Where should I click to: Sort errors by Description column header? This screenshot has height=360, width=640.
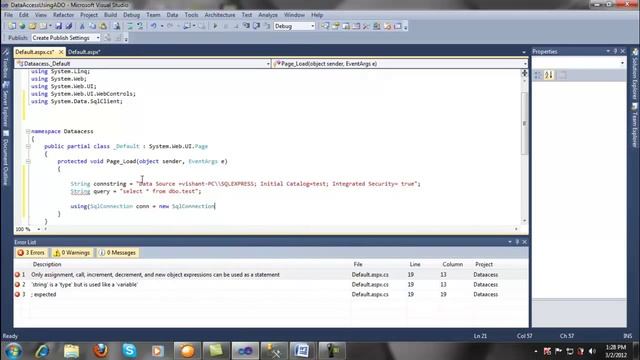click(47, 264)
